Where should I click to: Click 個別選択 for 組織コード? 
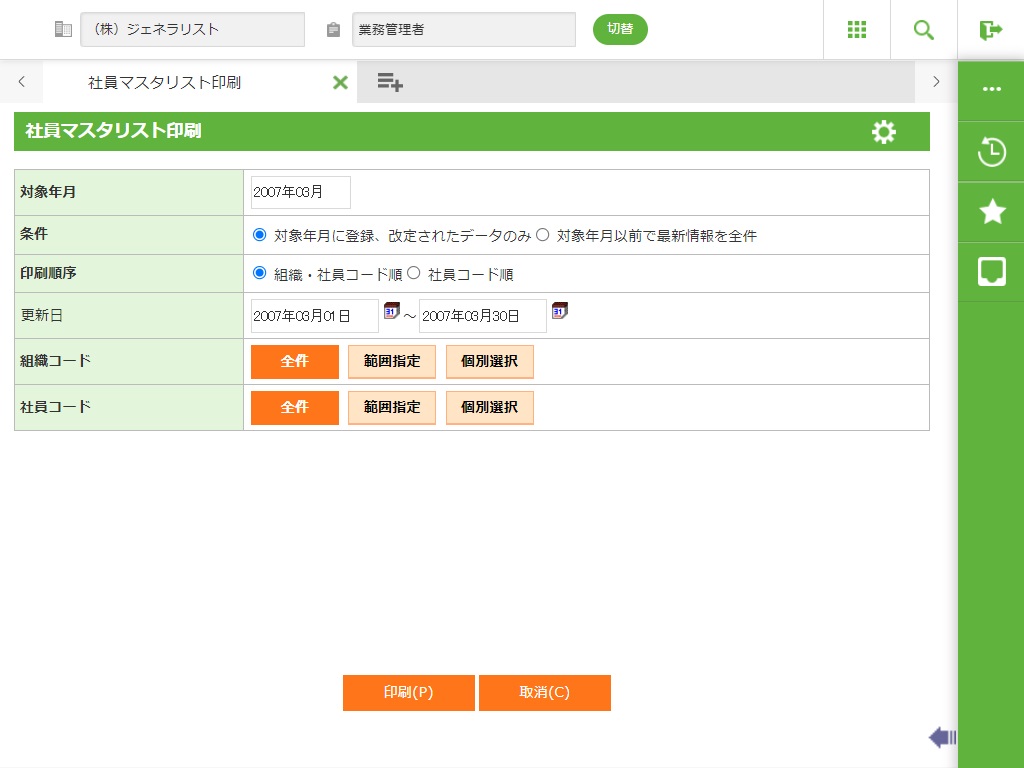pos(490,362)
